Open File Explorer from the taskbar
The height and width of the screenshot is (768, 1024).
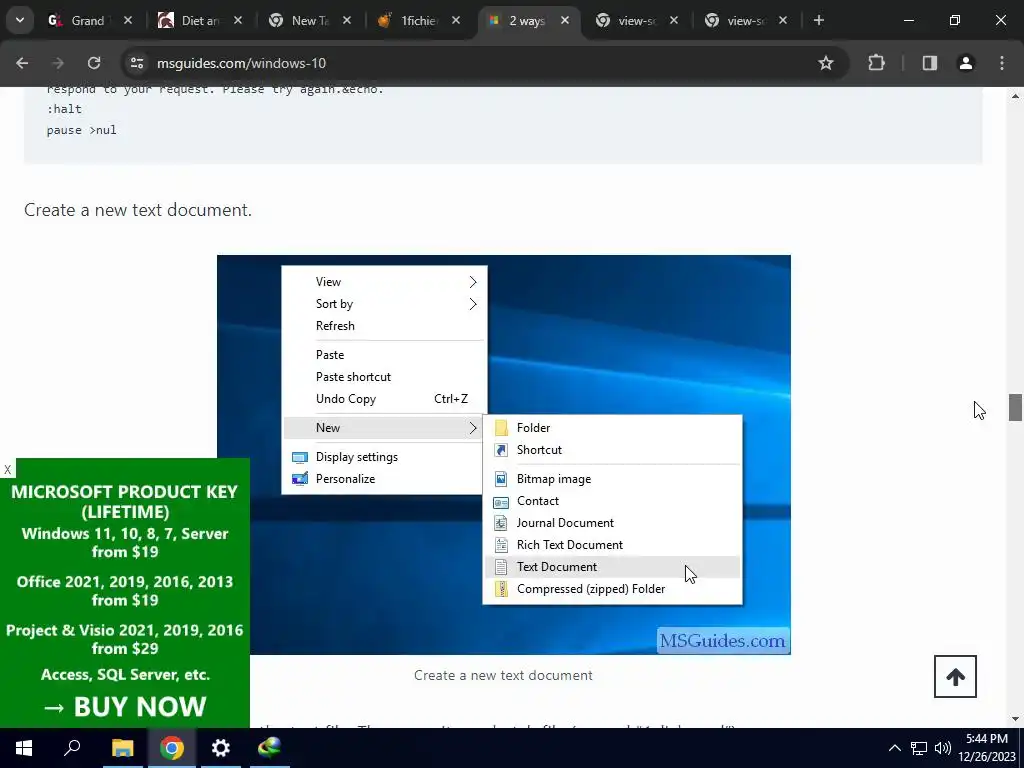pos(122,748)
